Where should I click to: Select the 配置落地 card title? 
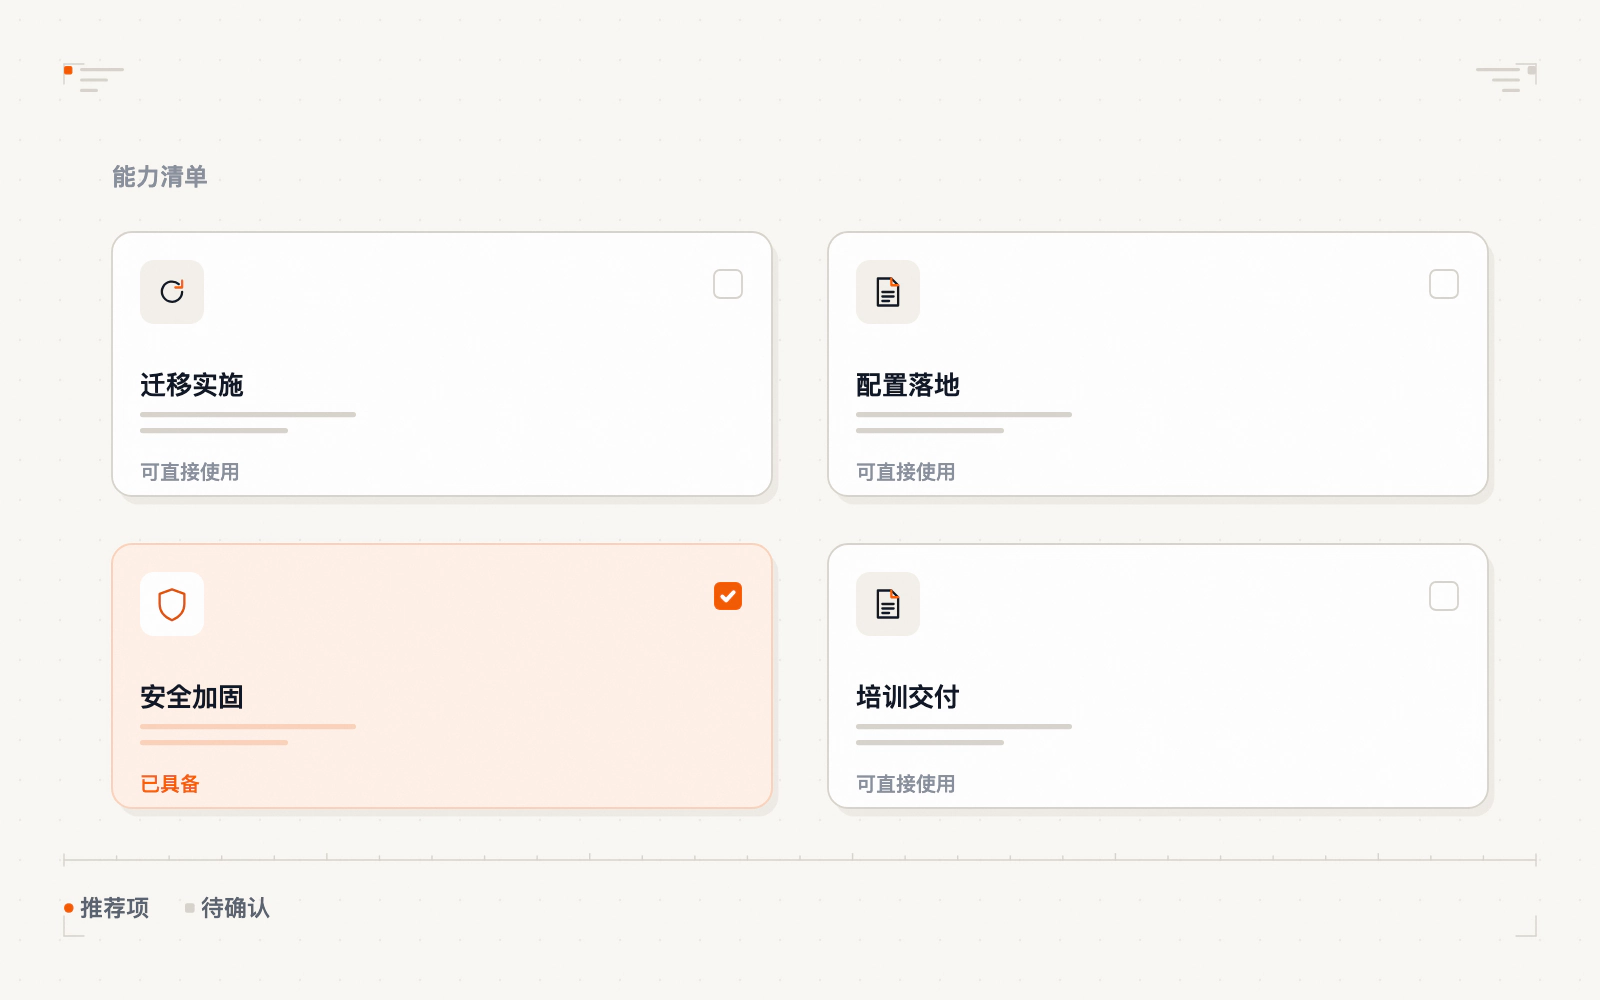[908, 385]
